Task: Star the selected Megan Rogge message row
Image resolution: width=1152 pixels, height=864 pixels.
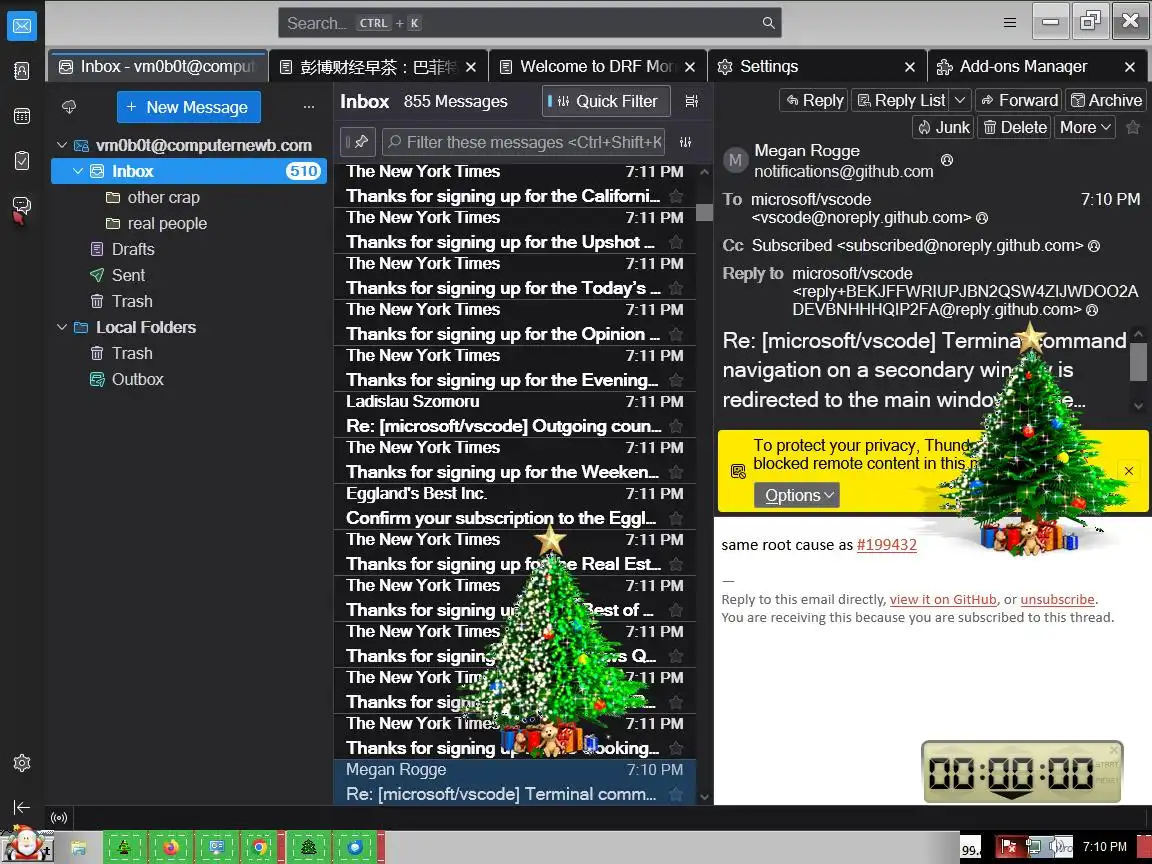Action: 676,794
